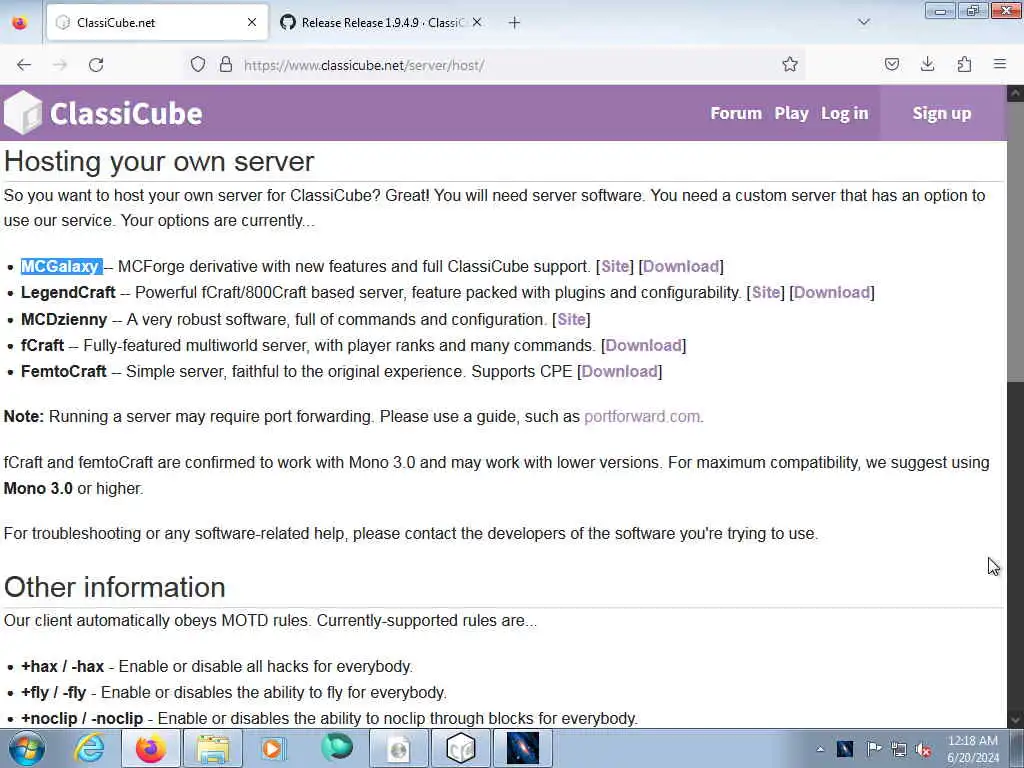Open the MCGalaxy Download link
Image resolution: width=1024 pixels, height=768 pixels.
tap(680, 266)
